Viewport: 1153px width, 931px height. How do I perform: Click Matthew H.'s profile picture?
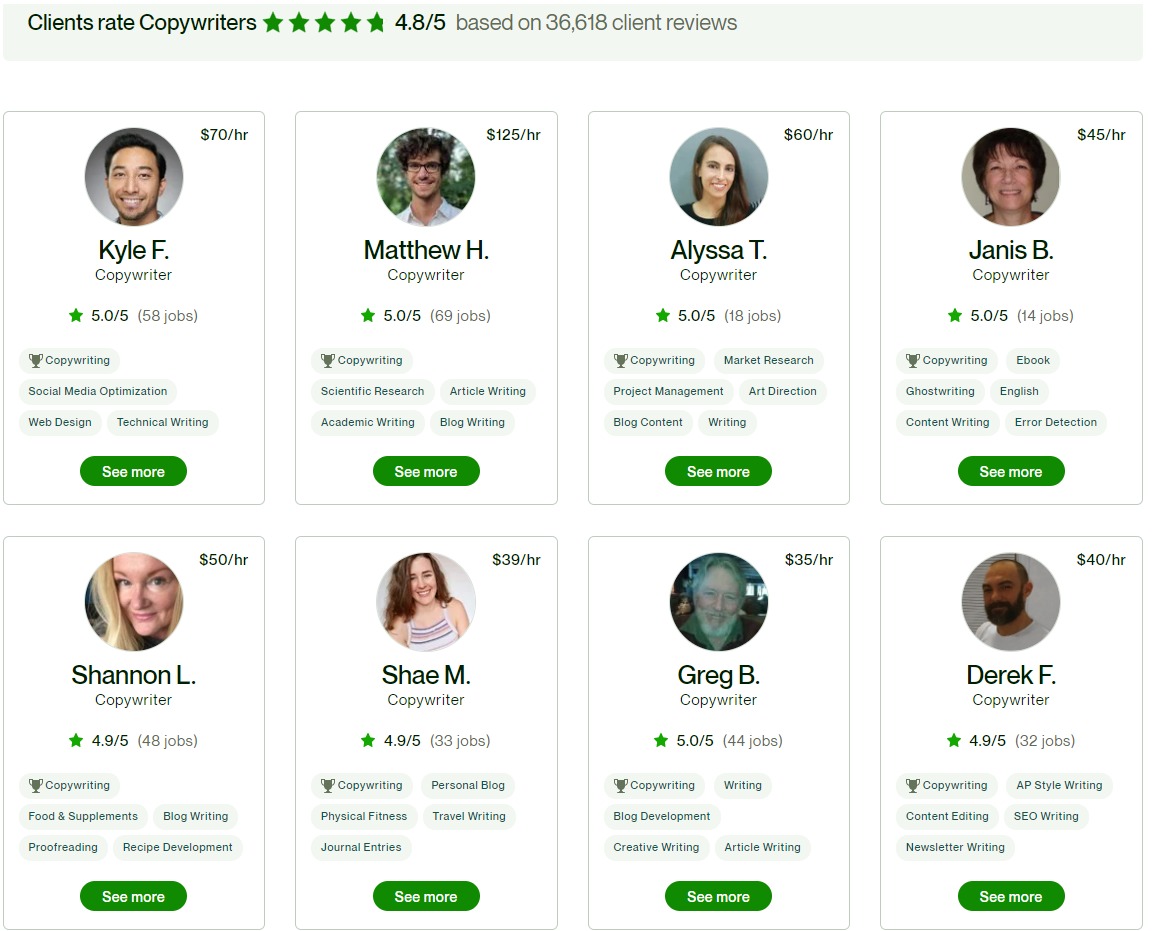[426, 176]
